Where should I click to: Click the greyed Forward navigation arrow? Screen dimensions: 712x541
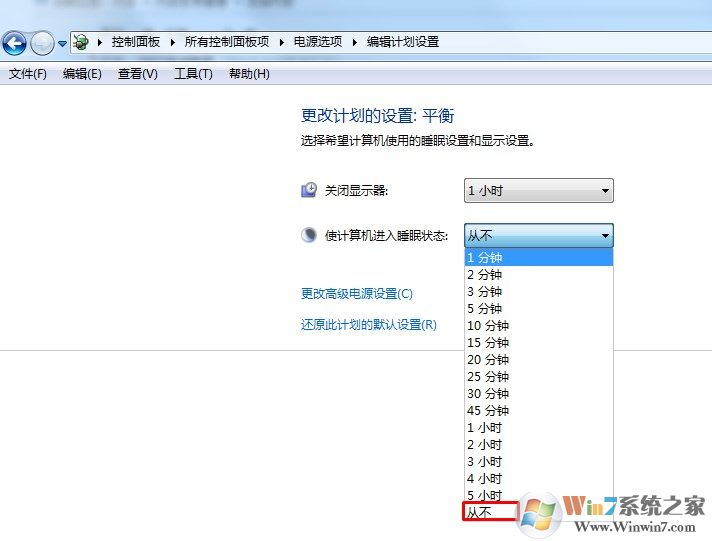click(x=42, y=44)
